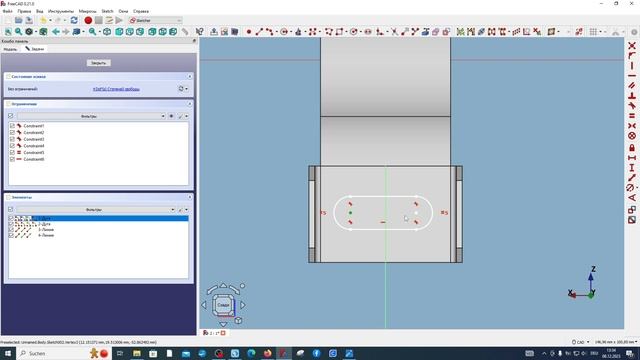640x360 pixels.
Task: Toggle Constraint4 checkbox
Action: pos(12,146)
